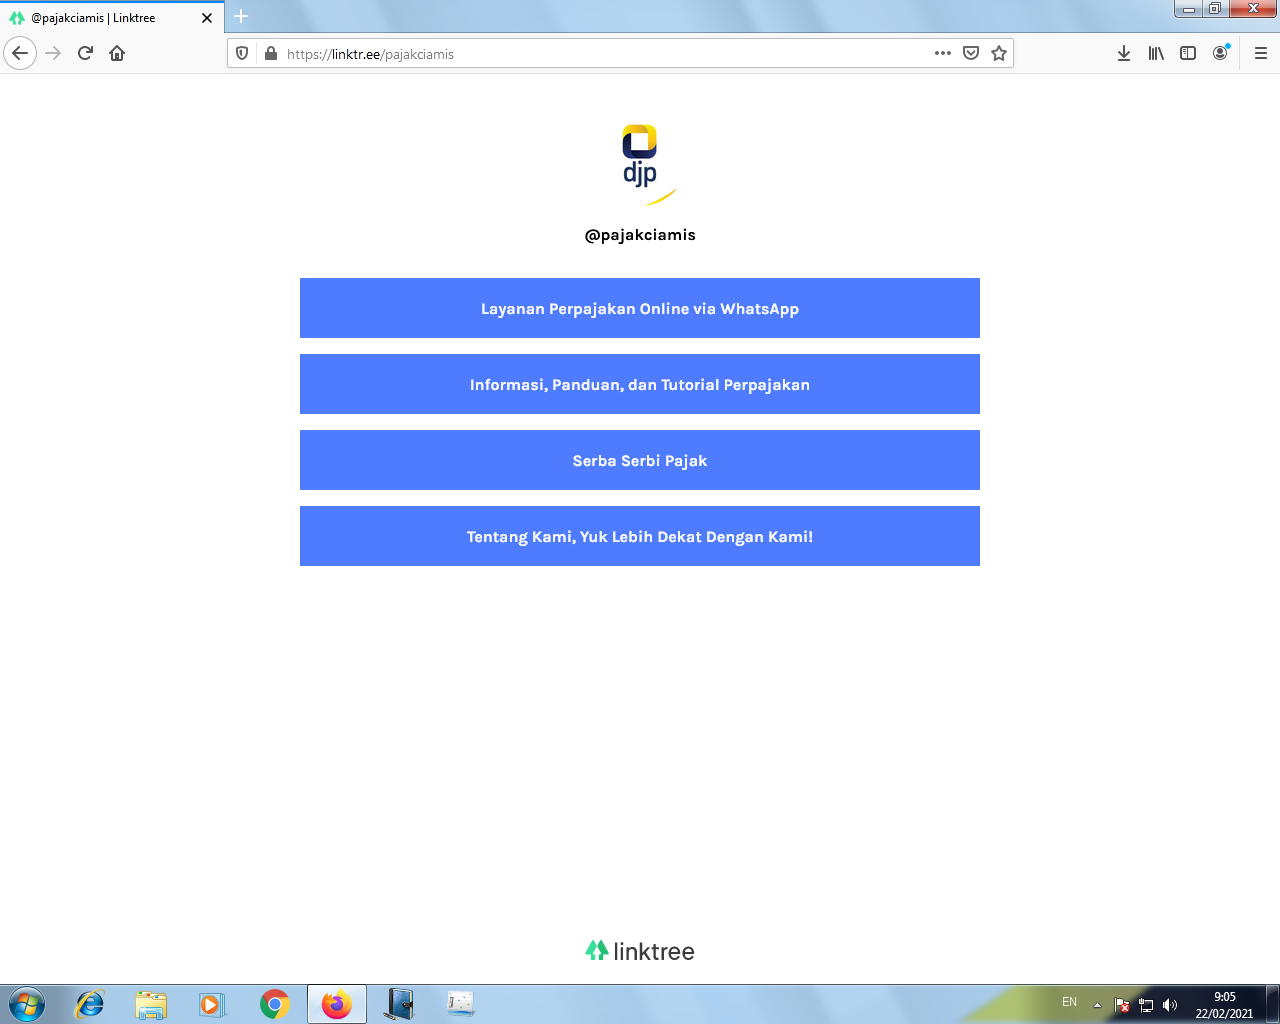Open the Firefox account menu
The image size is (1280, 1024).
1220,53
